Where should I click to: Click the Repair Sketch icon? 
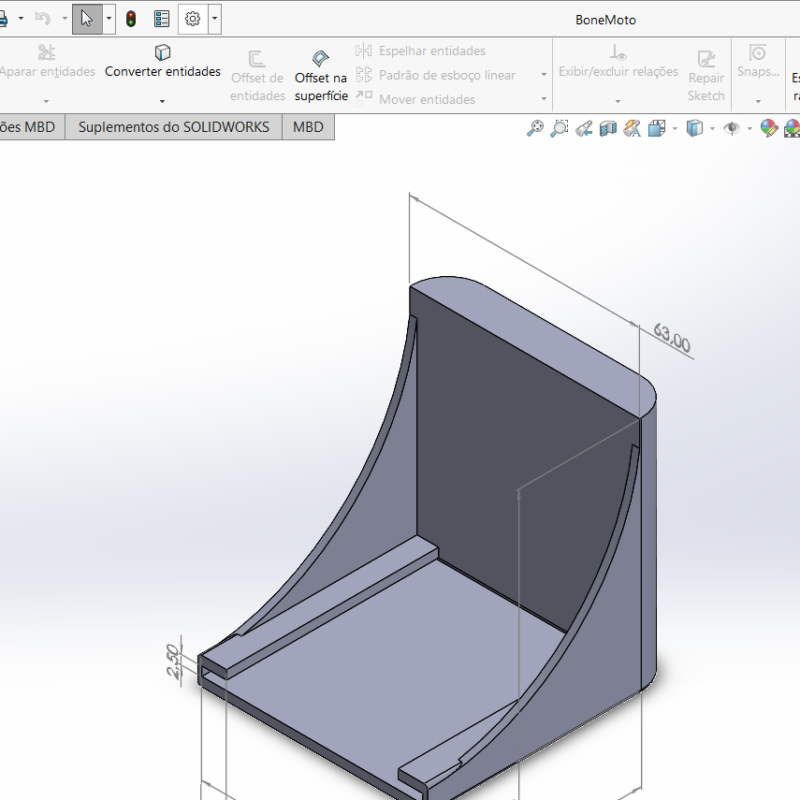pos(707,59)
